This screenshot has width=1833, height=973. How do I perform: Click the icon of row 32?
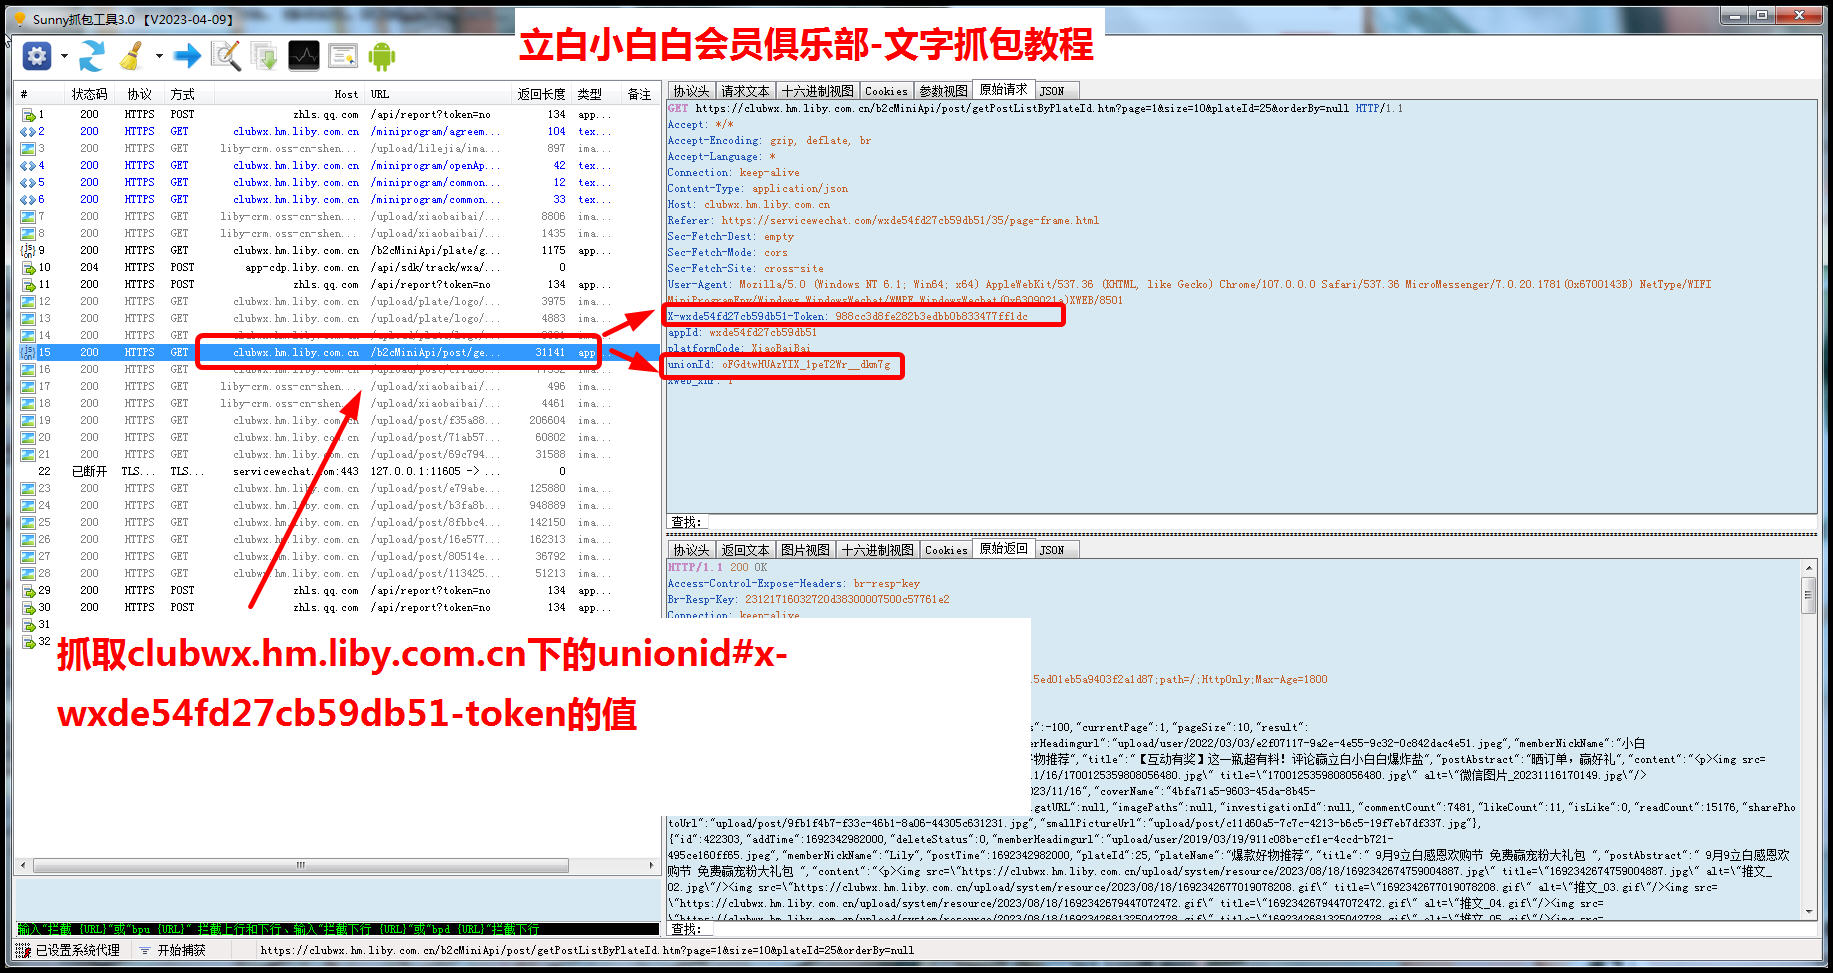coord(28,642)
